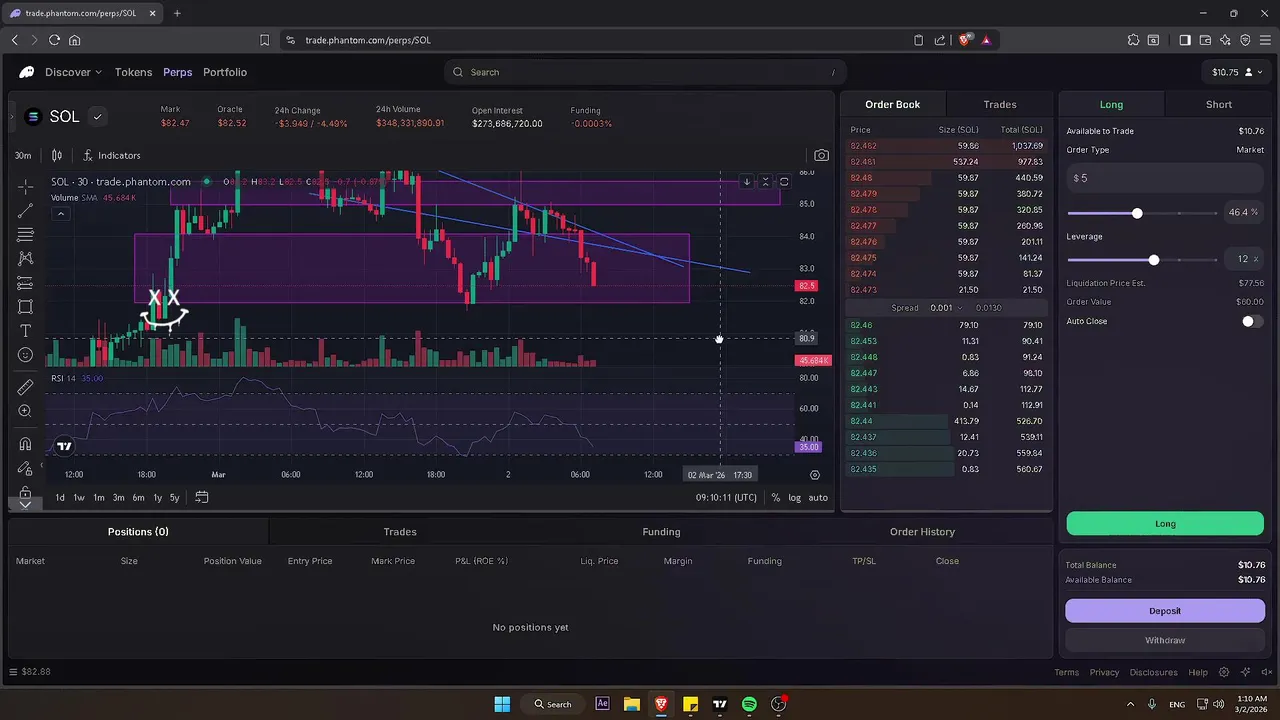Go to Tokens in top navigation
The image size is (1280, 720).
pyautogui.click(x=133, y=72)
